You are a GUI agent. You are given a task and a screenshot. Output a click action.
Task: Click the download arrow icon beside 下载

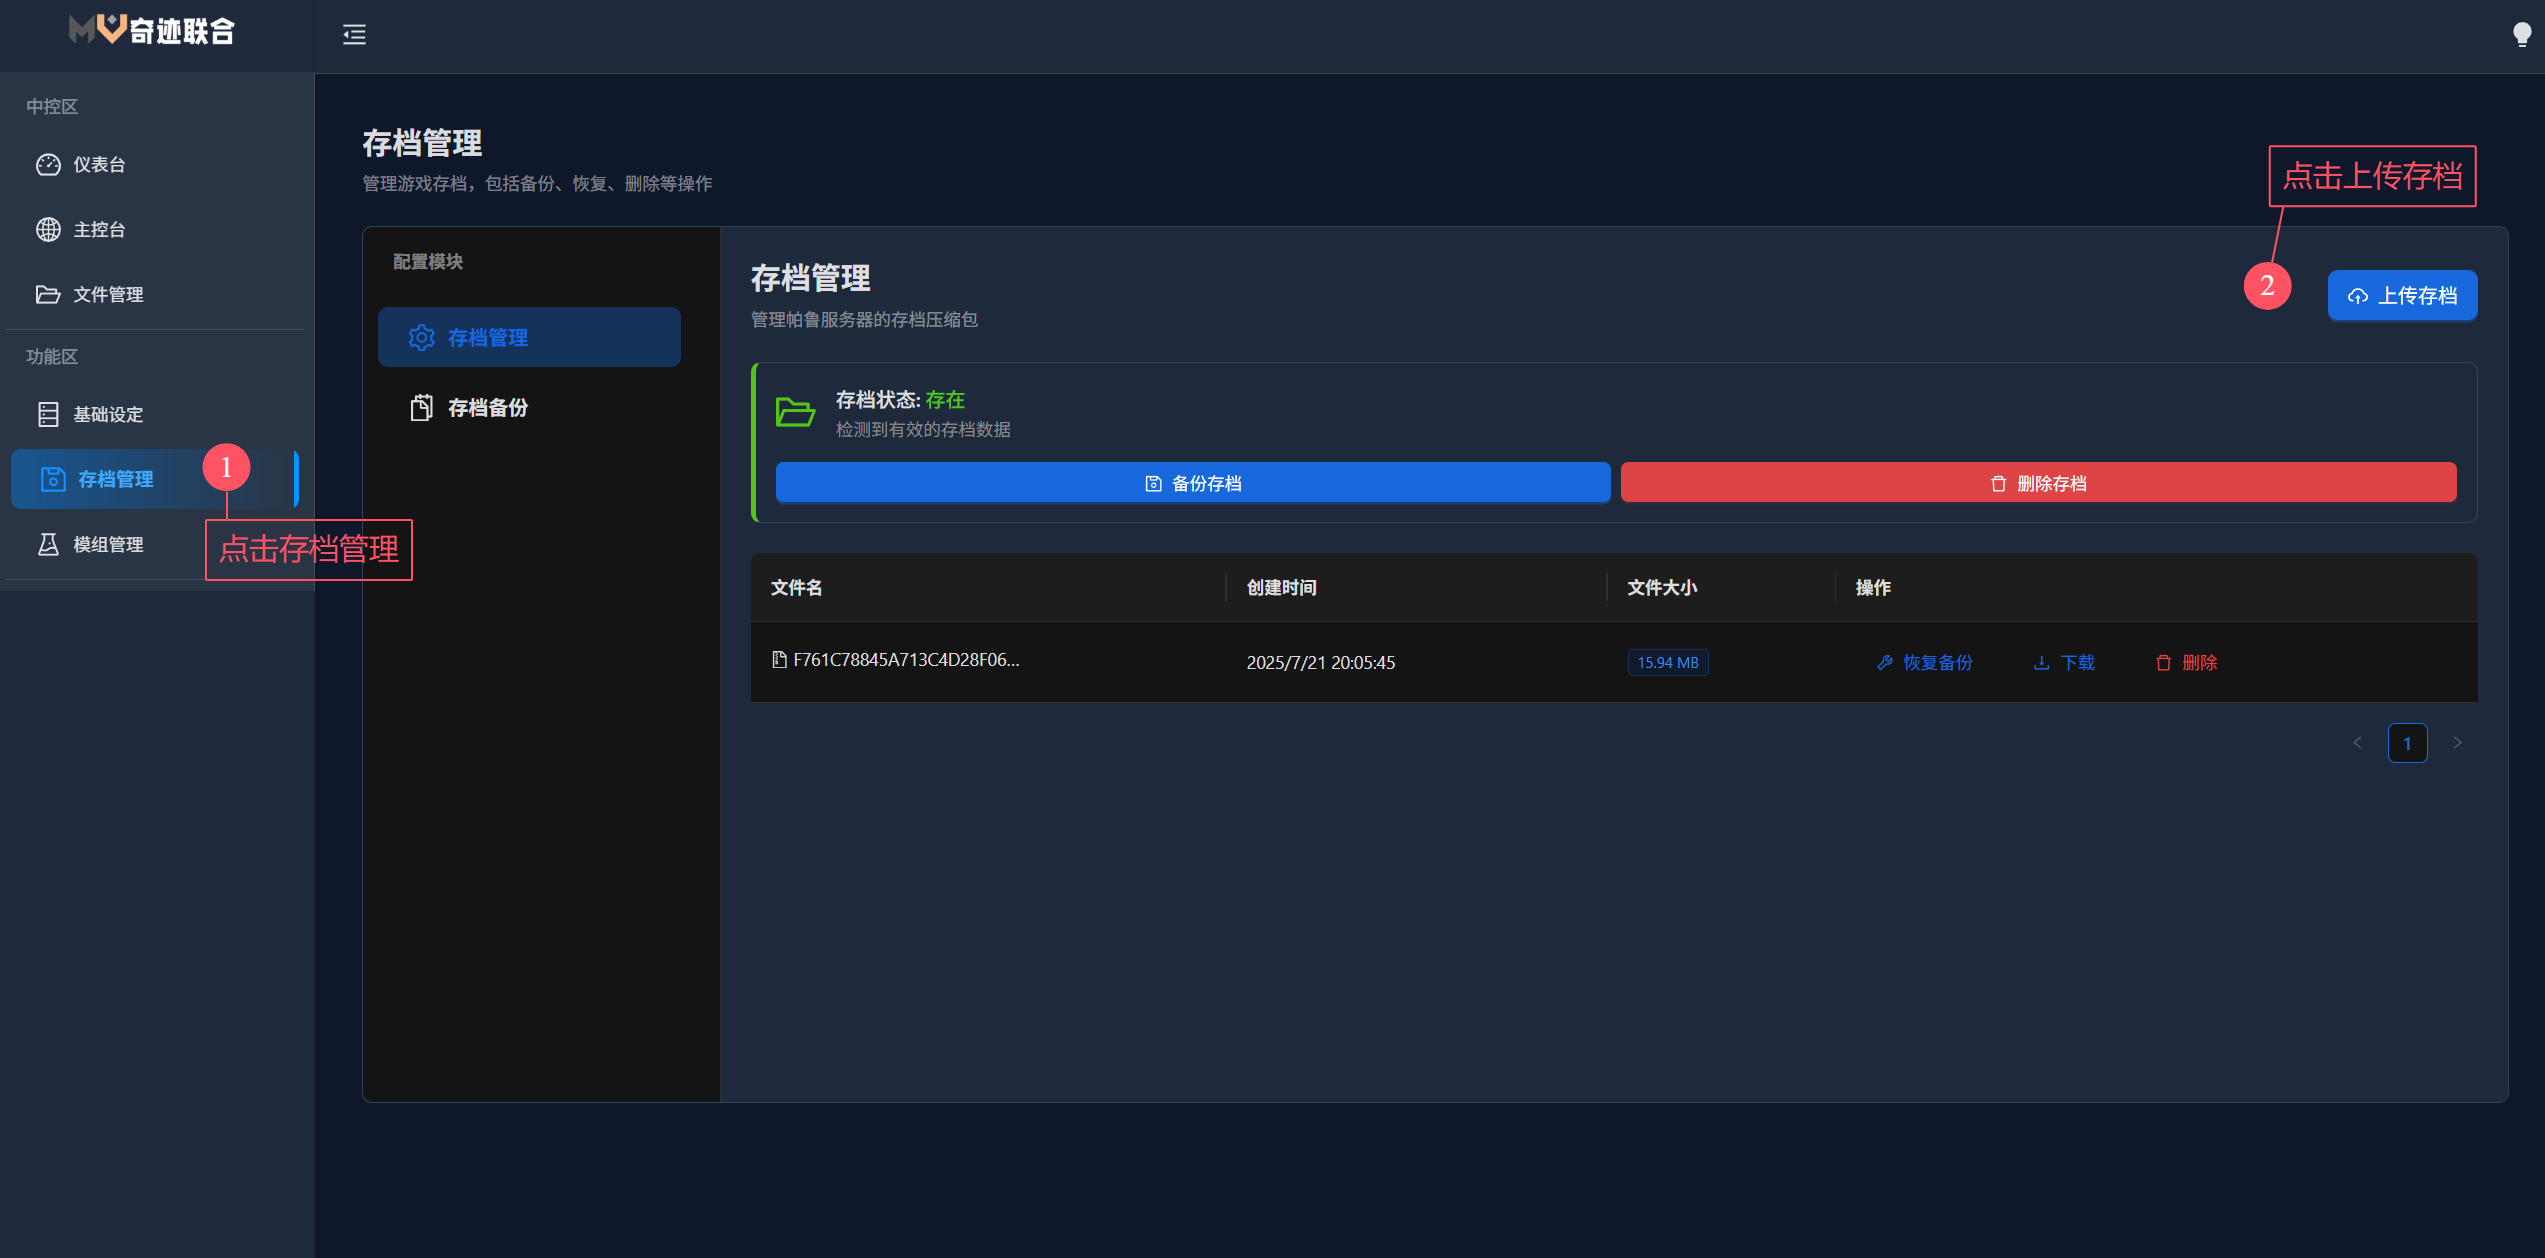click(x=2042, y=663)
